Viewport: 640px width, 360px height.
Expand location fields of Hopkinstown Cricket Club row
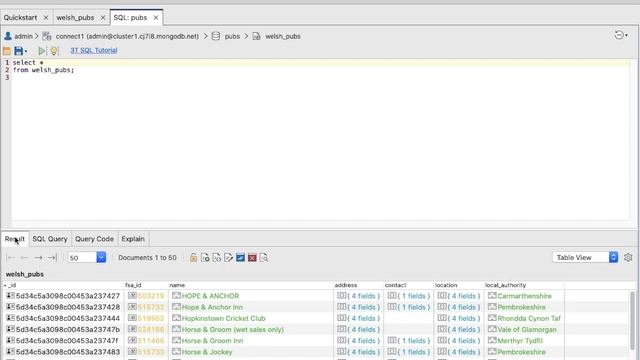click(x=458, y=318)
